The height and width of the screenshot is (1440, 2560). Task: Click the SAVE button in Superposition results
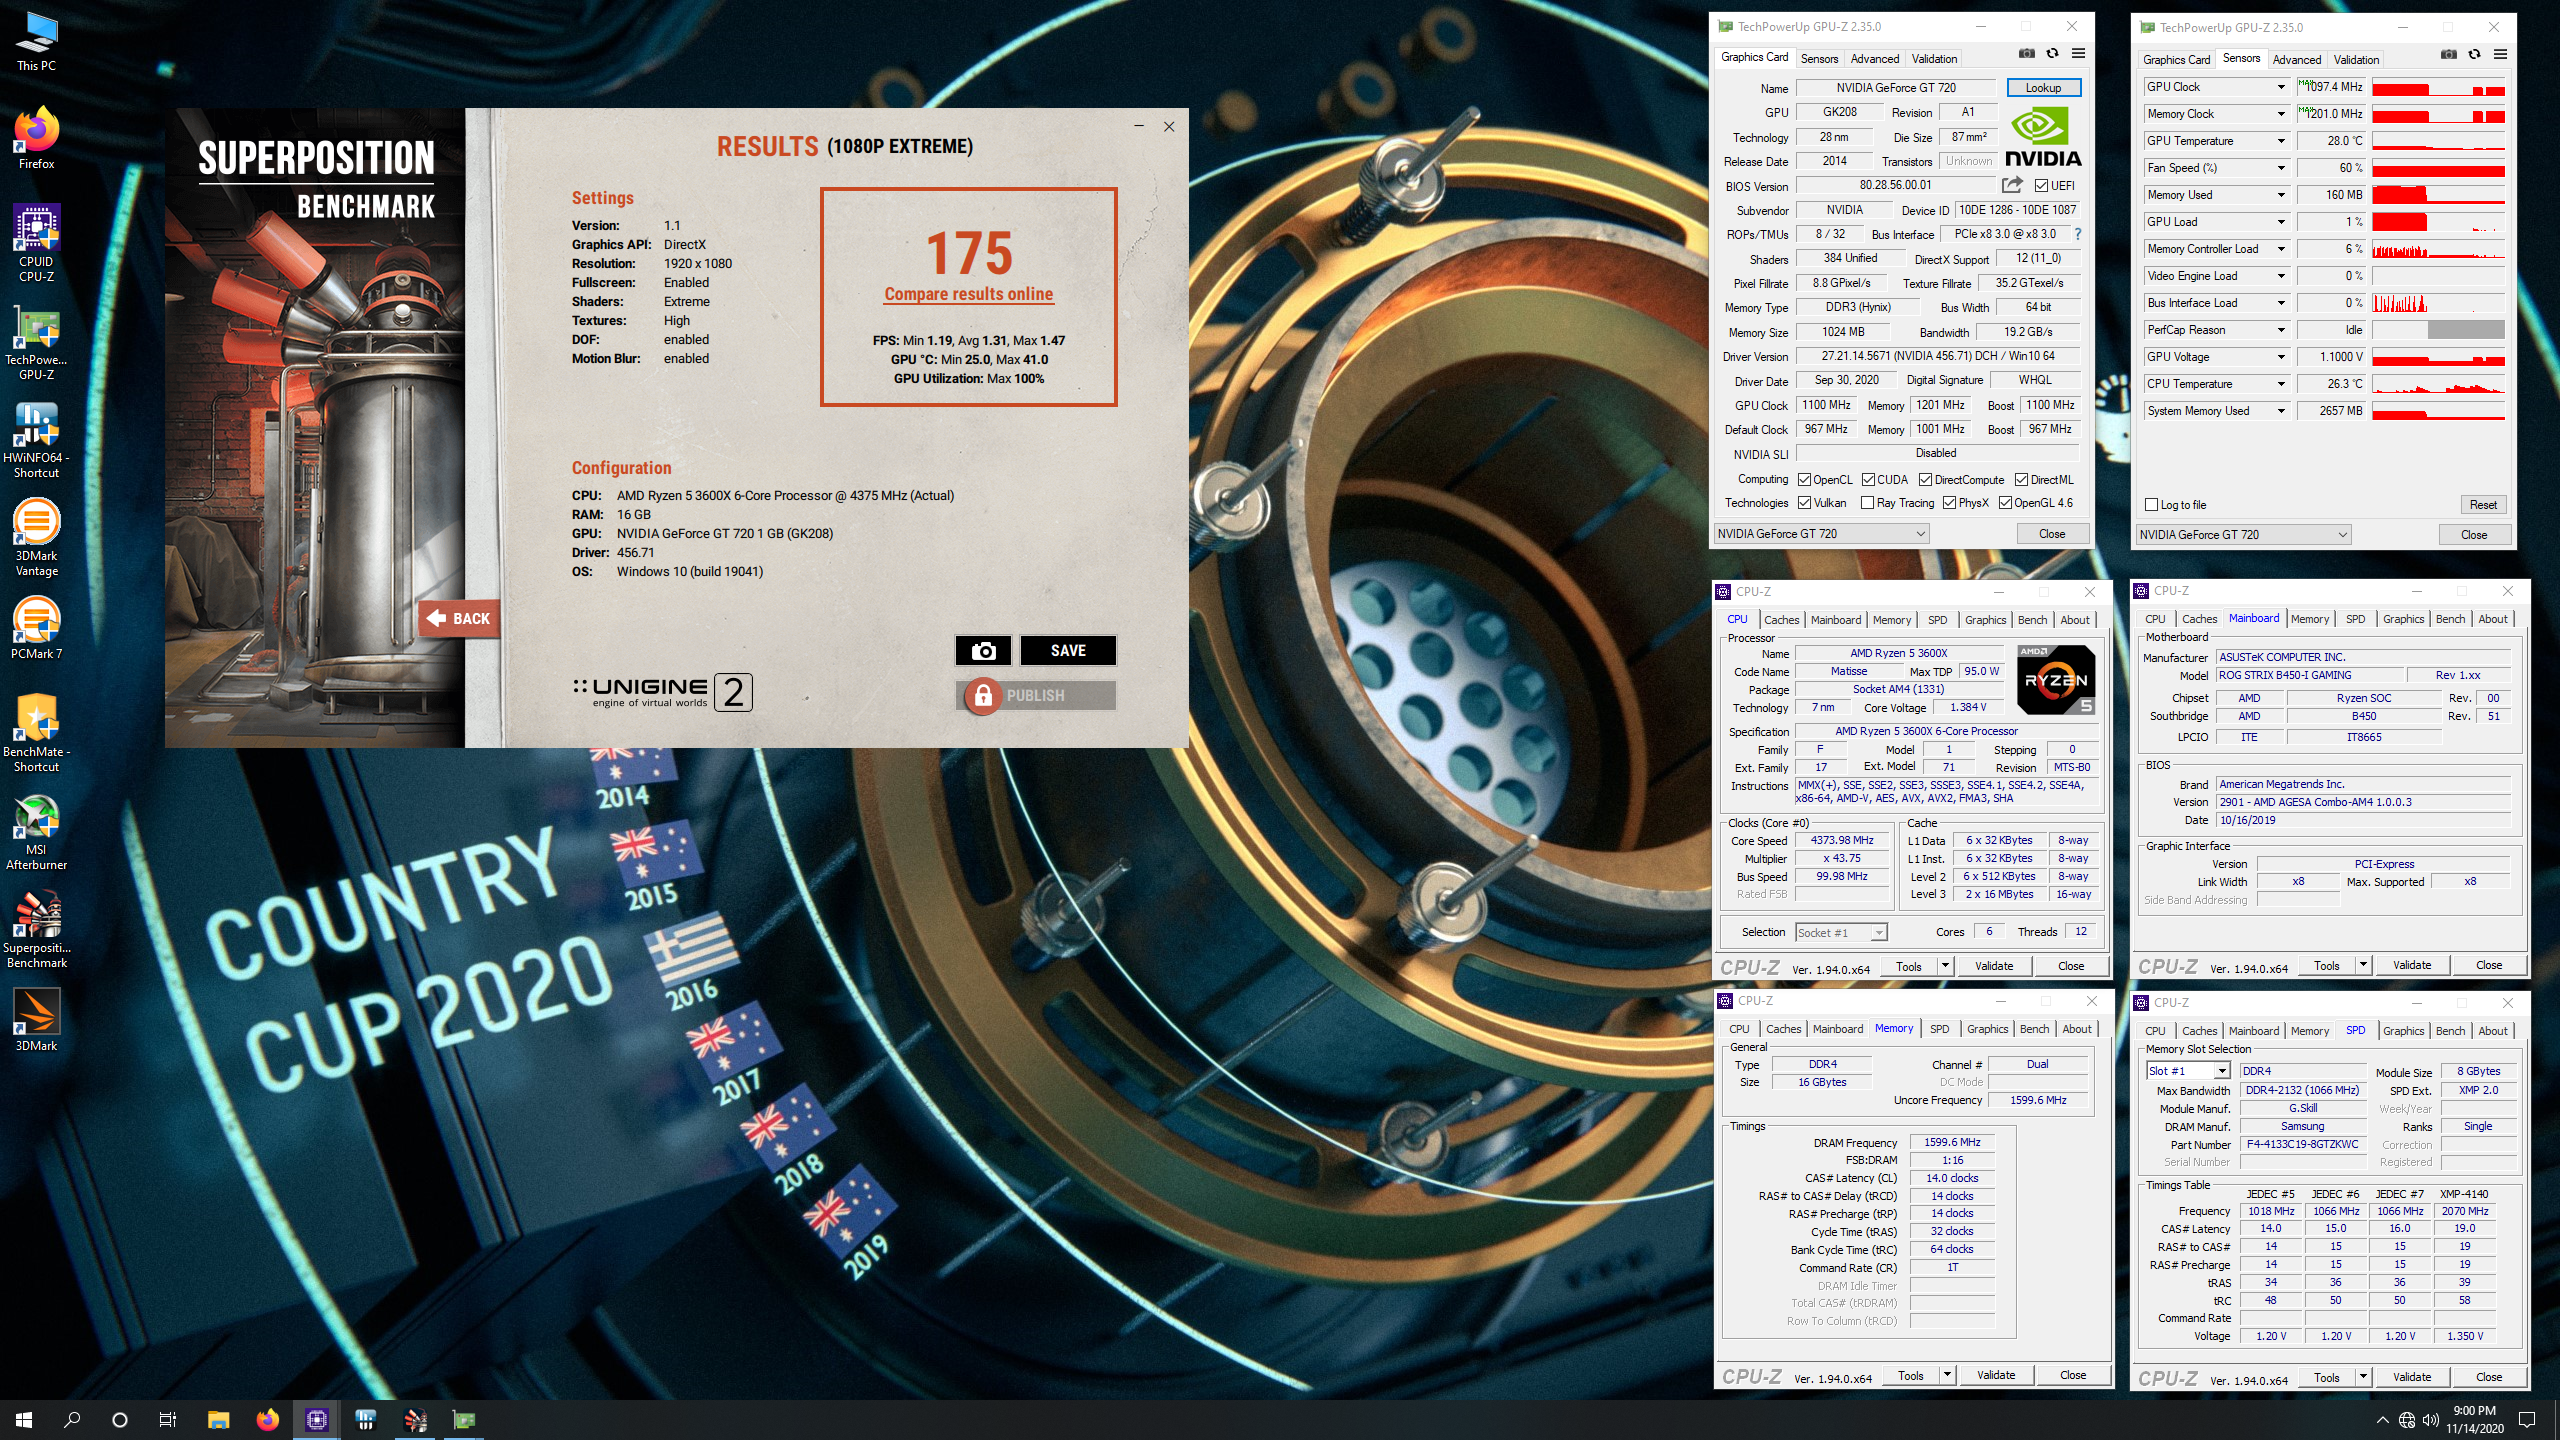tap(1068, 651)
